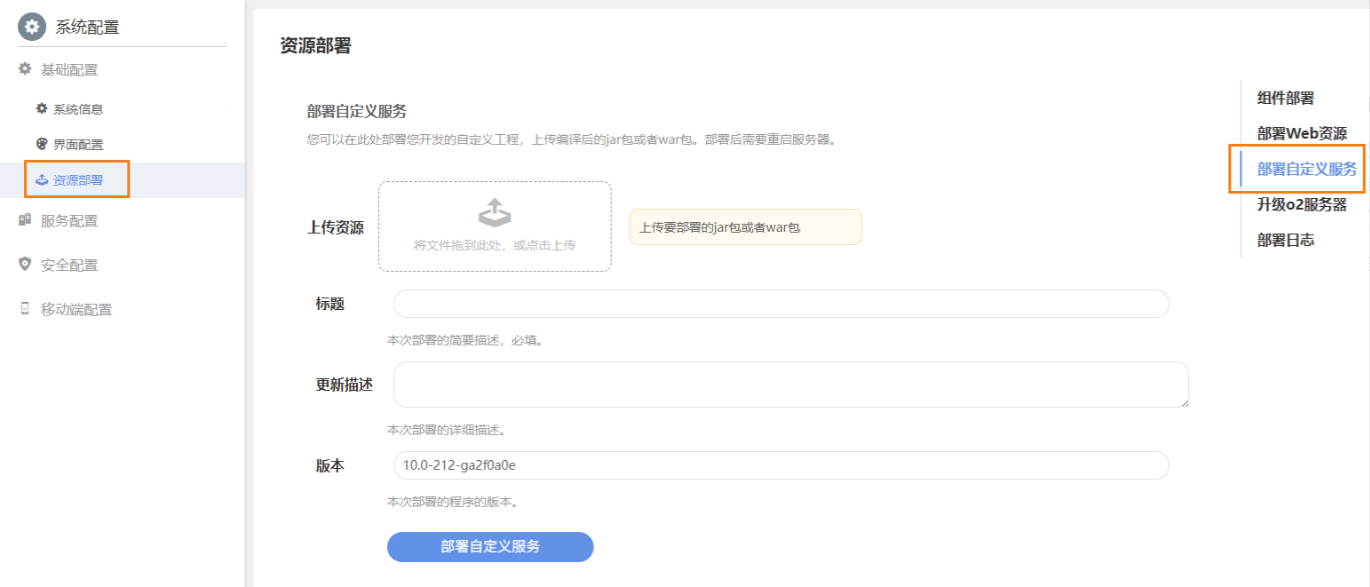Click the upload tray icon in drop zone

click(494, 213)
